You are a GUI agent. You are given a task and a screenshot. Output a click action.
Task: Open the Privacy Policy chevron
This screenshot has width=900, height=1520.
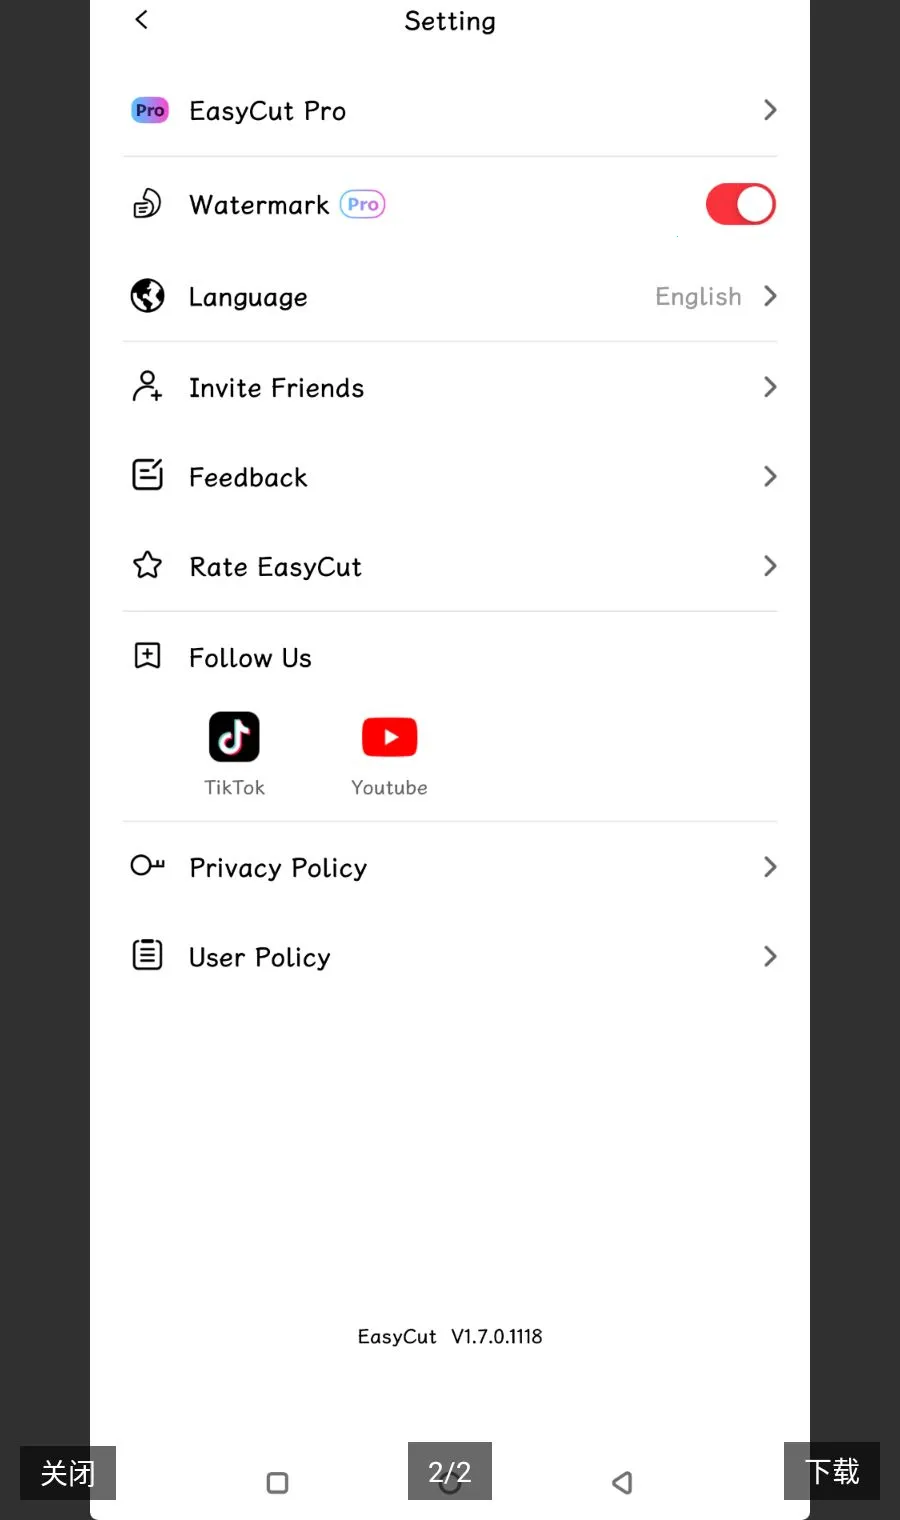click(x=770, y=867)
